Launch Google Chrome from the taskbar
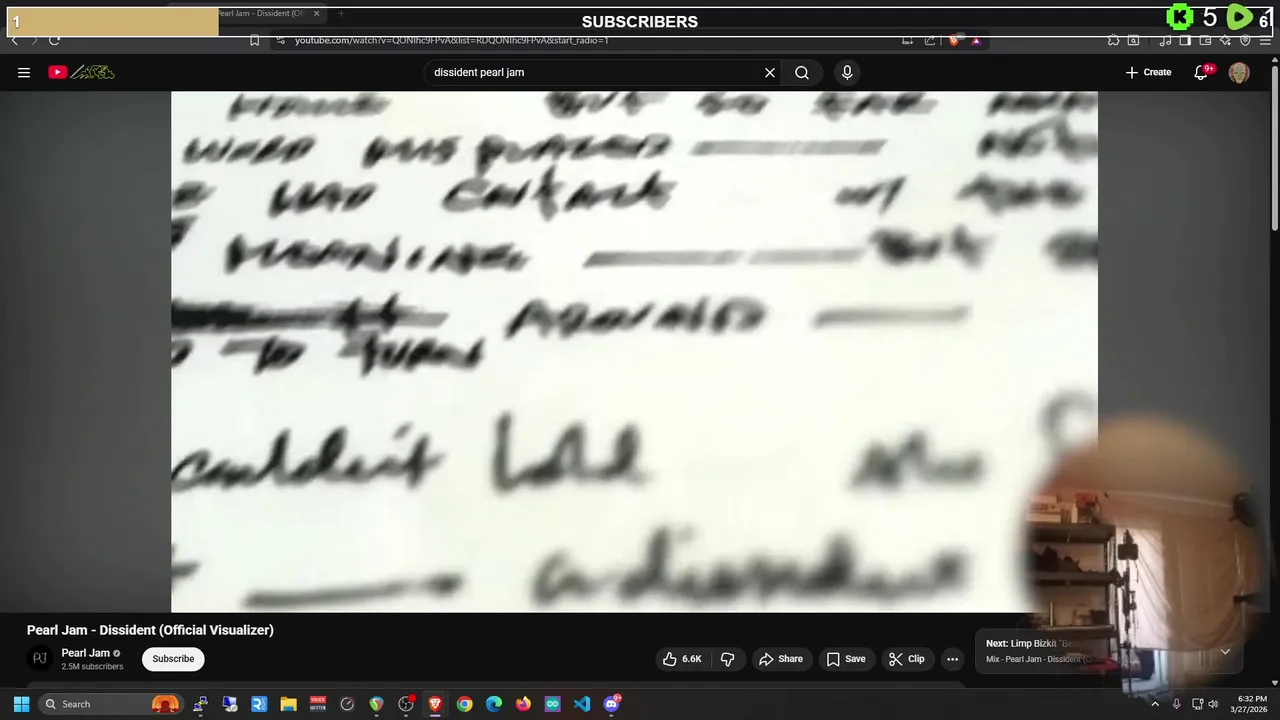The height and width of the screenshot is (720, 1280). click(x=464, y=704)
